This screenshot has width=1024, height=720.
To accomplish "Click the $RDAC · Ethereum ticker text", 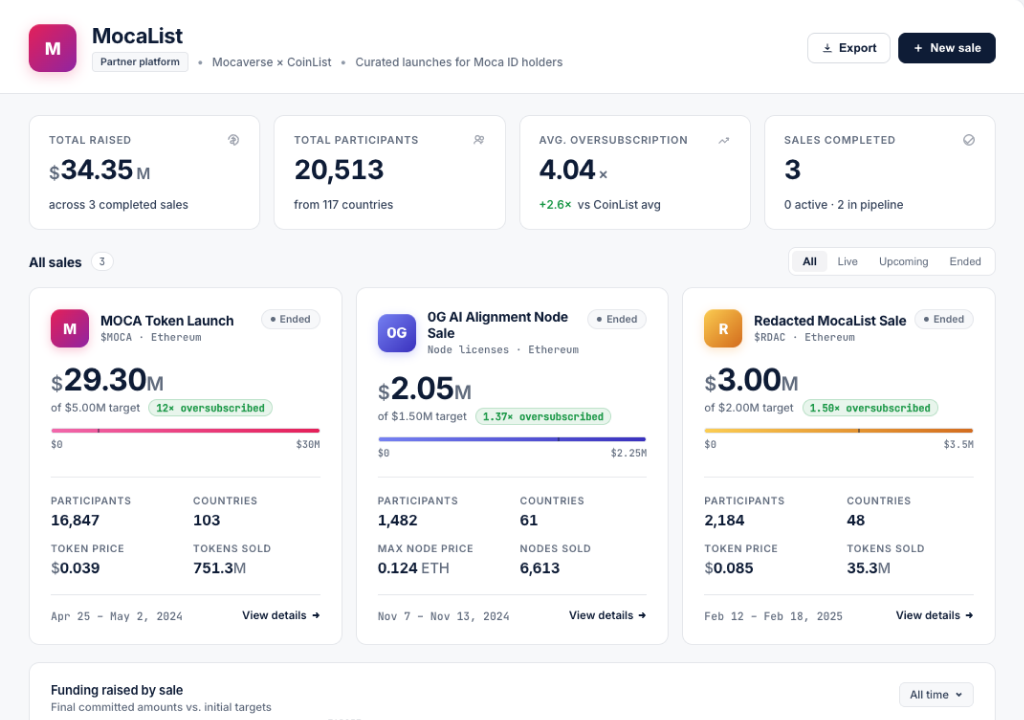I will tap(804, 337).
